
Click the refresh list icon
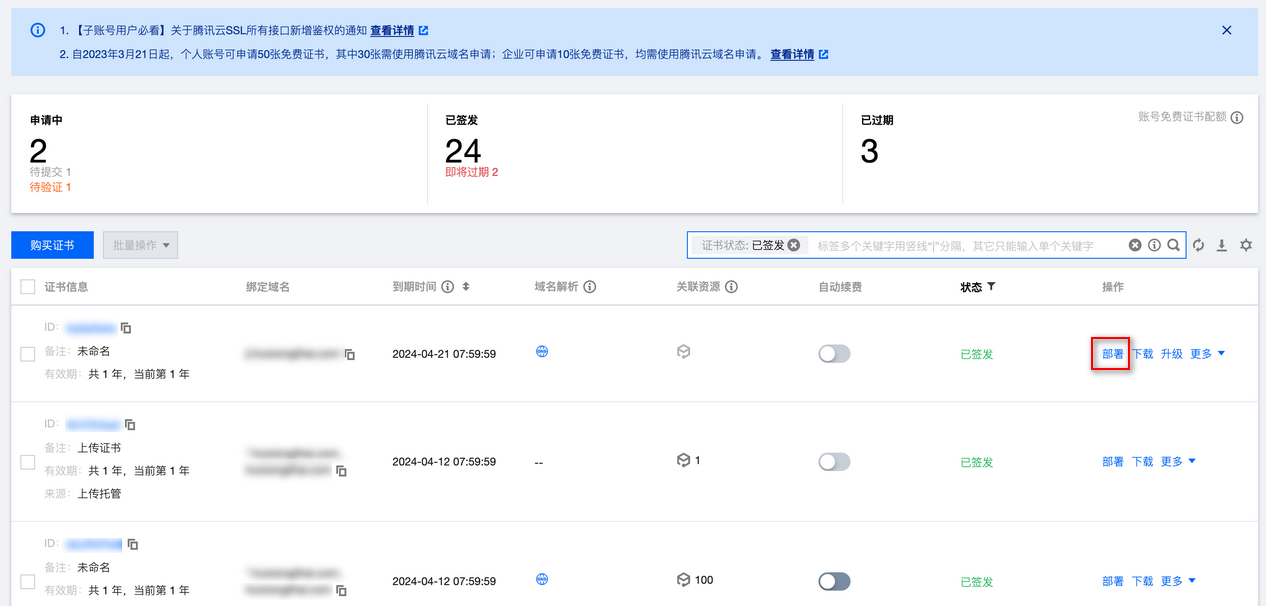point(1198,245)
